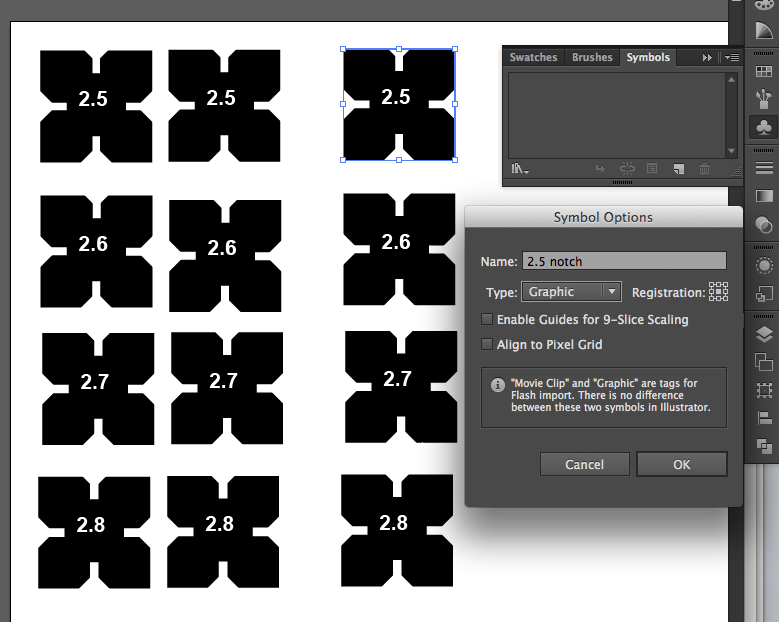
Task: Open the Appearance panel dock icon
Action: point(764,265)
